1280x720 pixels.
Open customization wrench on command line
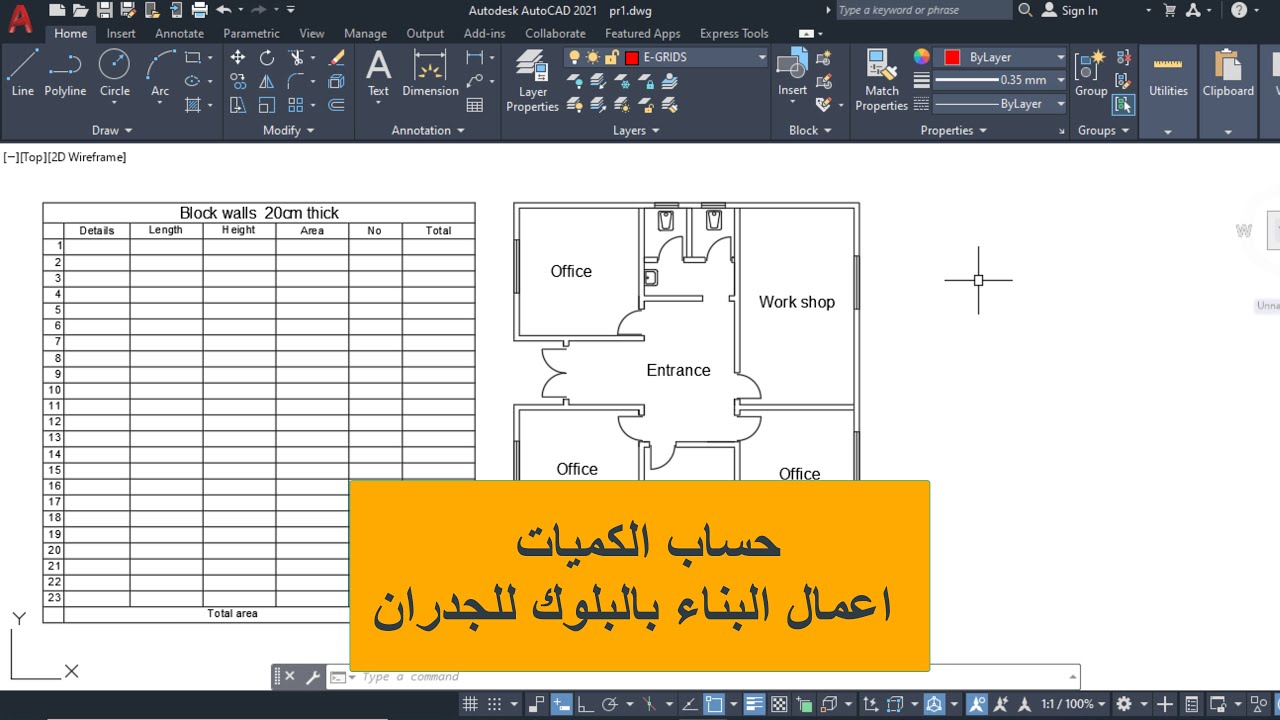tap(313, 677)
